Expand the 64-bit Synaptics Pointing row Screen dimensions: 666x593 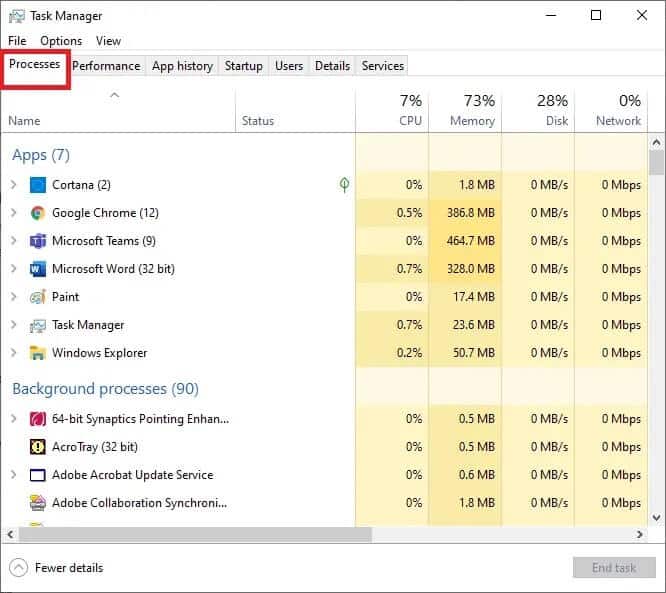click(x=14, y=419)
